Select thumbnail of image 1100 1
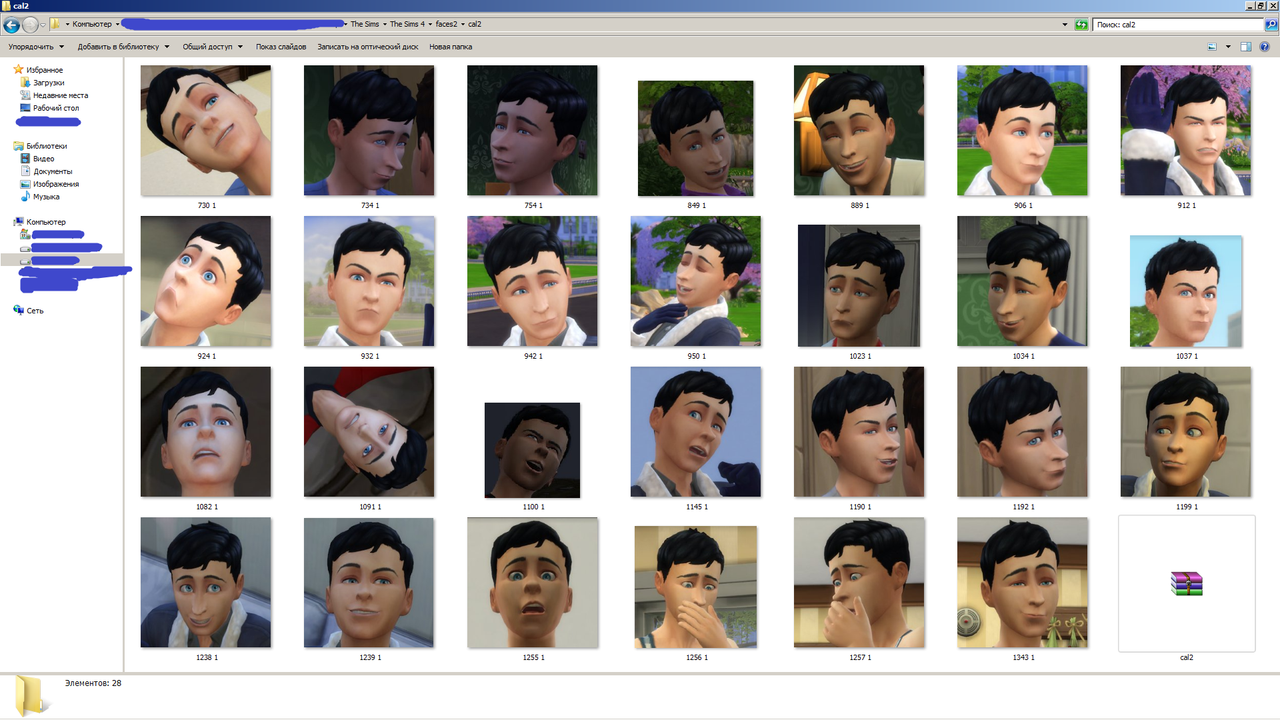The width and height of the screenshot is (1280, 720). click(532, 450)
